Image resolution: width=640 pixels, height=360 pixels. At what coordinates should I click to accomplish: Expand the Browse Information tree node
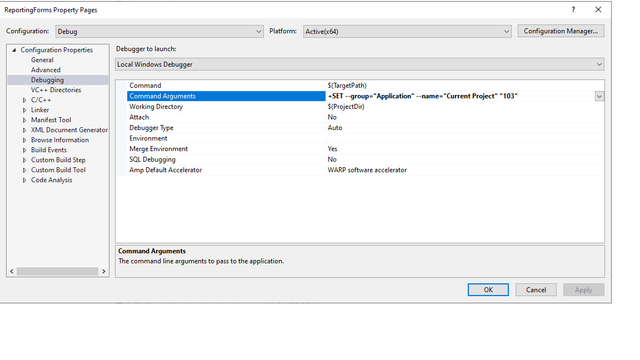(x=24, y=140)
